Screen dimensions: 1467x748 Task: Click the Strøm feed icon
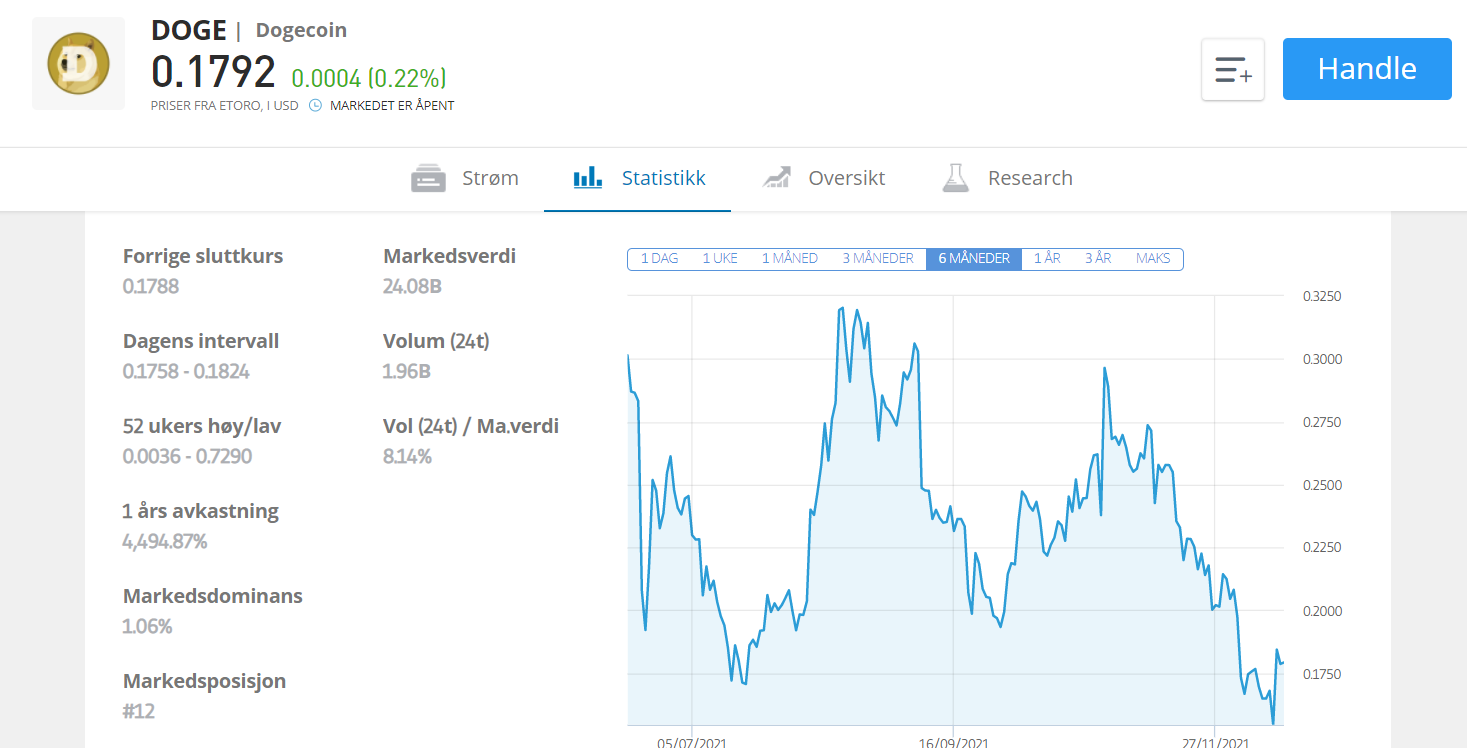pyautogui.click(x=428, y=178)
